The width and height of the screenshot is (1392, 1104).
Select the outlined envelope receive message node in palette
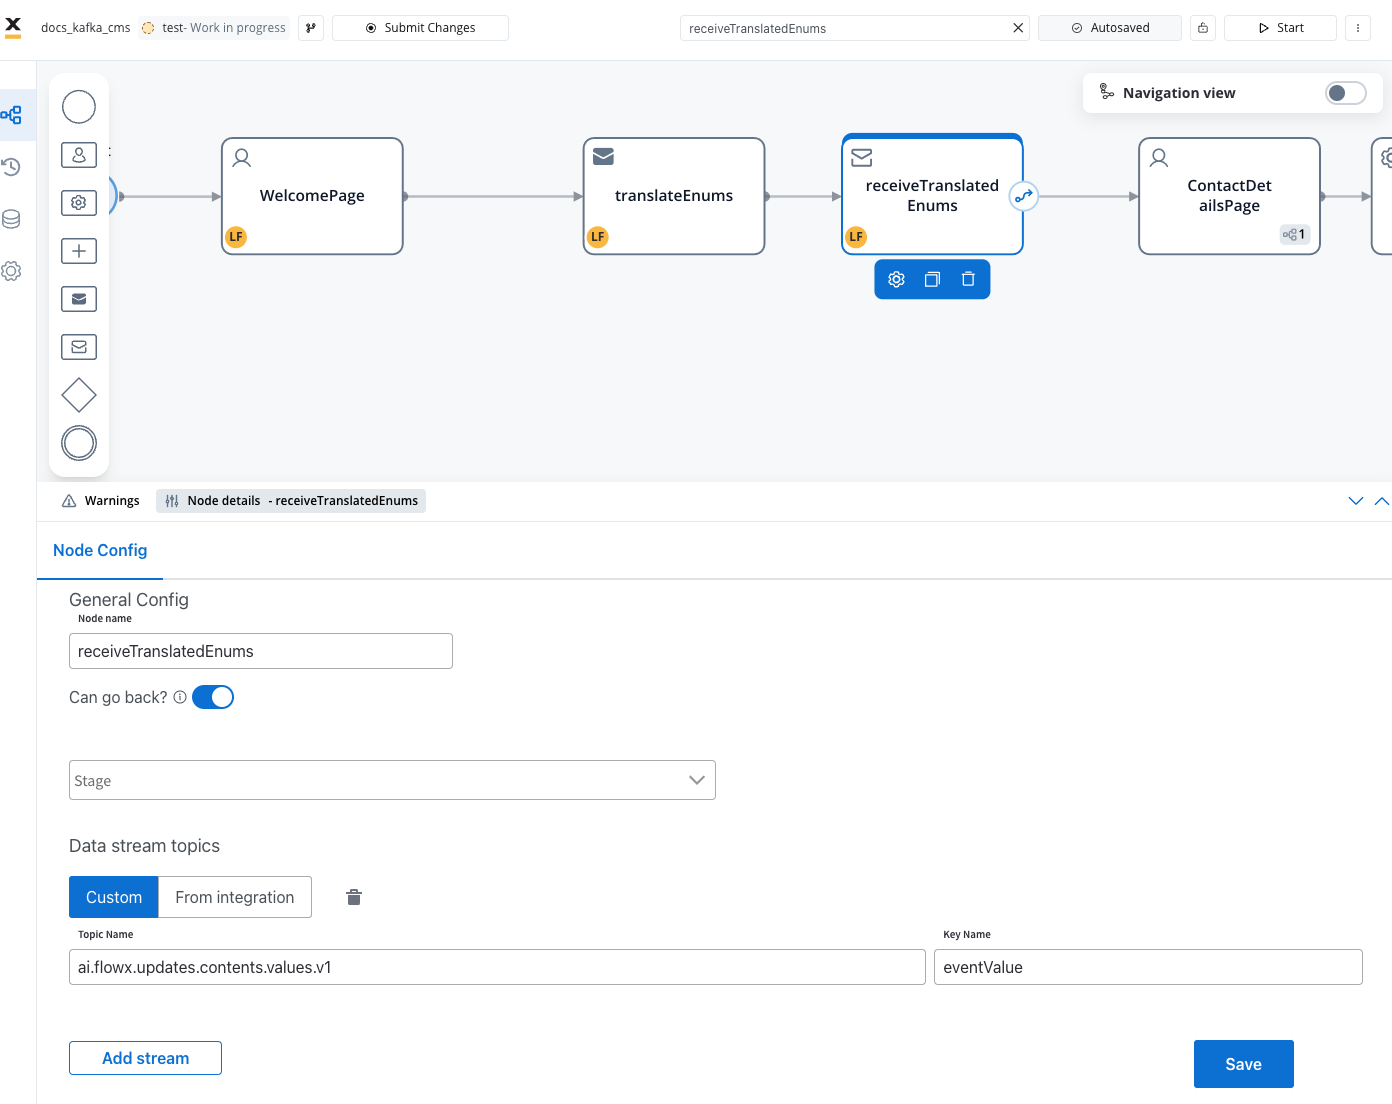point(79,347)
